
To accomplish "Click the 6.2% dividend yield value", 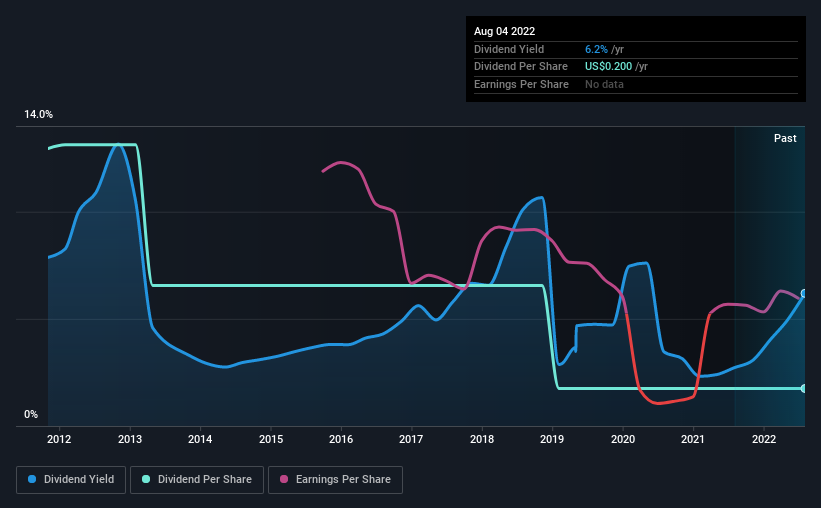I will (596, 49).
